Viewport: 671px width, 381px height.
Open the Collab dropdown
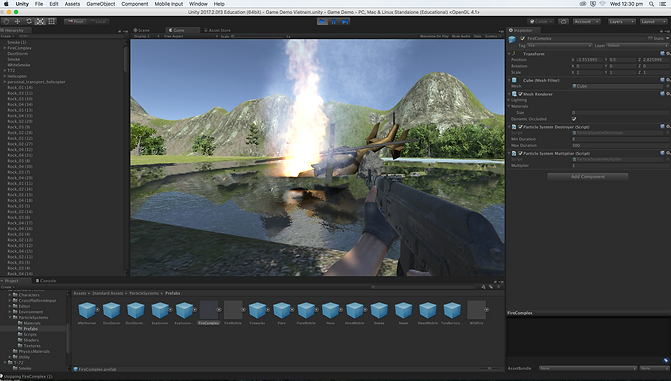tap(541, 21)
